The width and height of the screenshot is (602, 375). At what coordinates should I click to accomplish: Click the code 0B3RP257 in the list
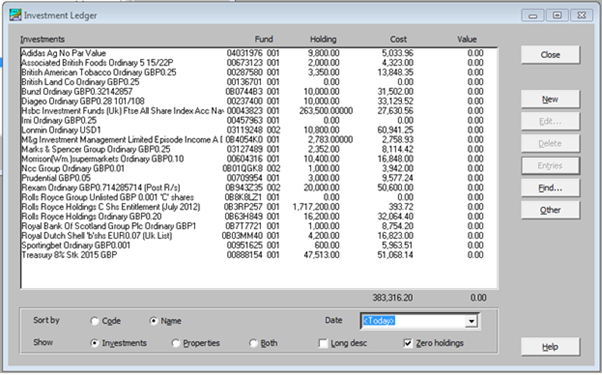[243, 206]
